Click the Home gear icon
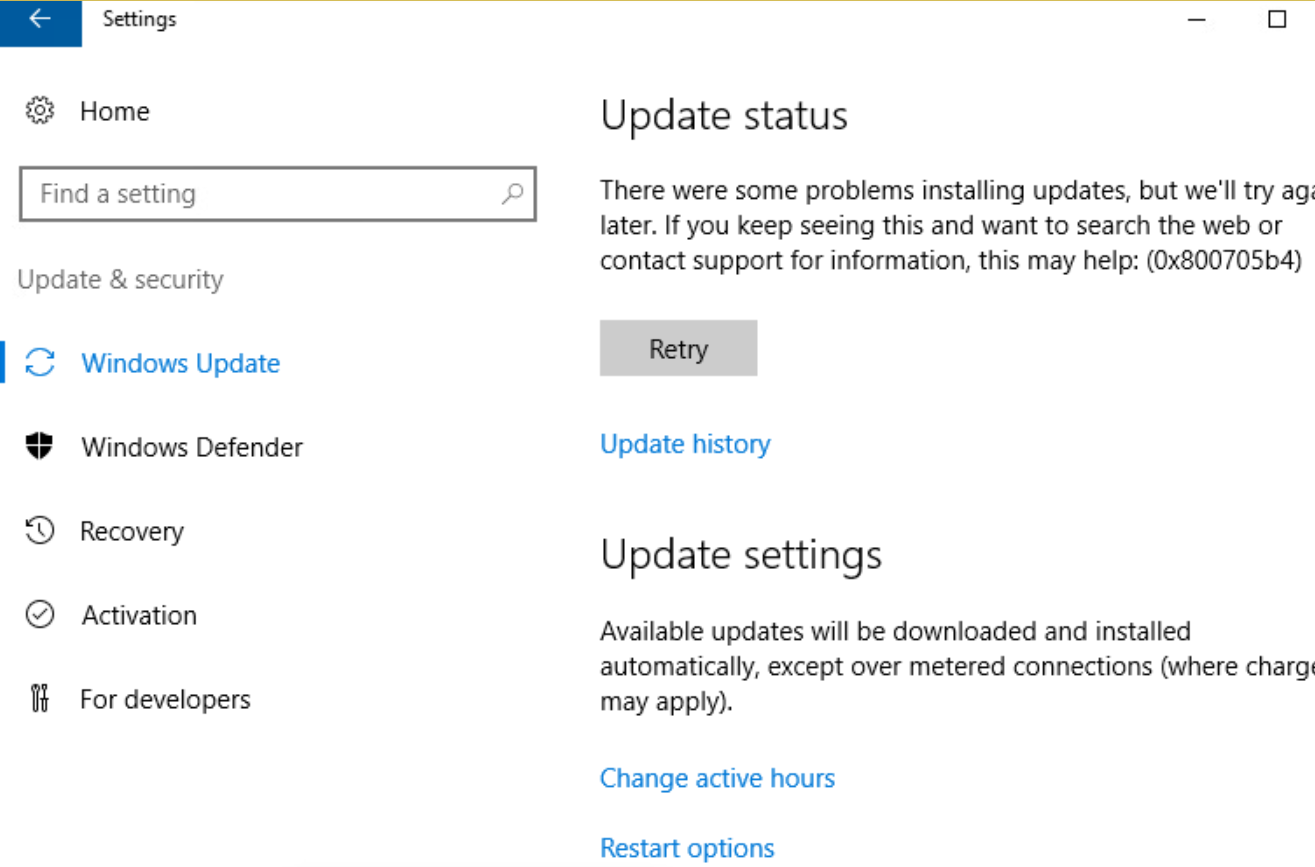This screenshot has height=867, width=1315. (x=40, y=111)
